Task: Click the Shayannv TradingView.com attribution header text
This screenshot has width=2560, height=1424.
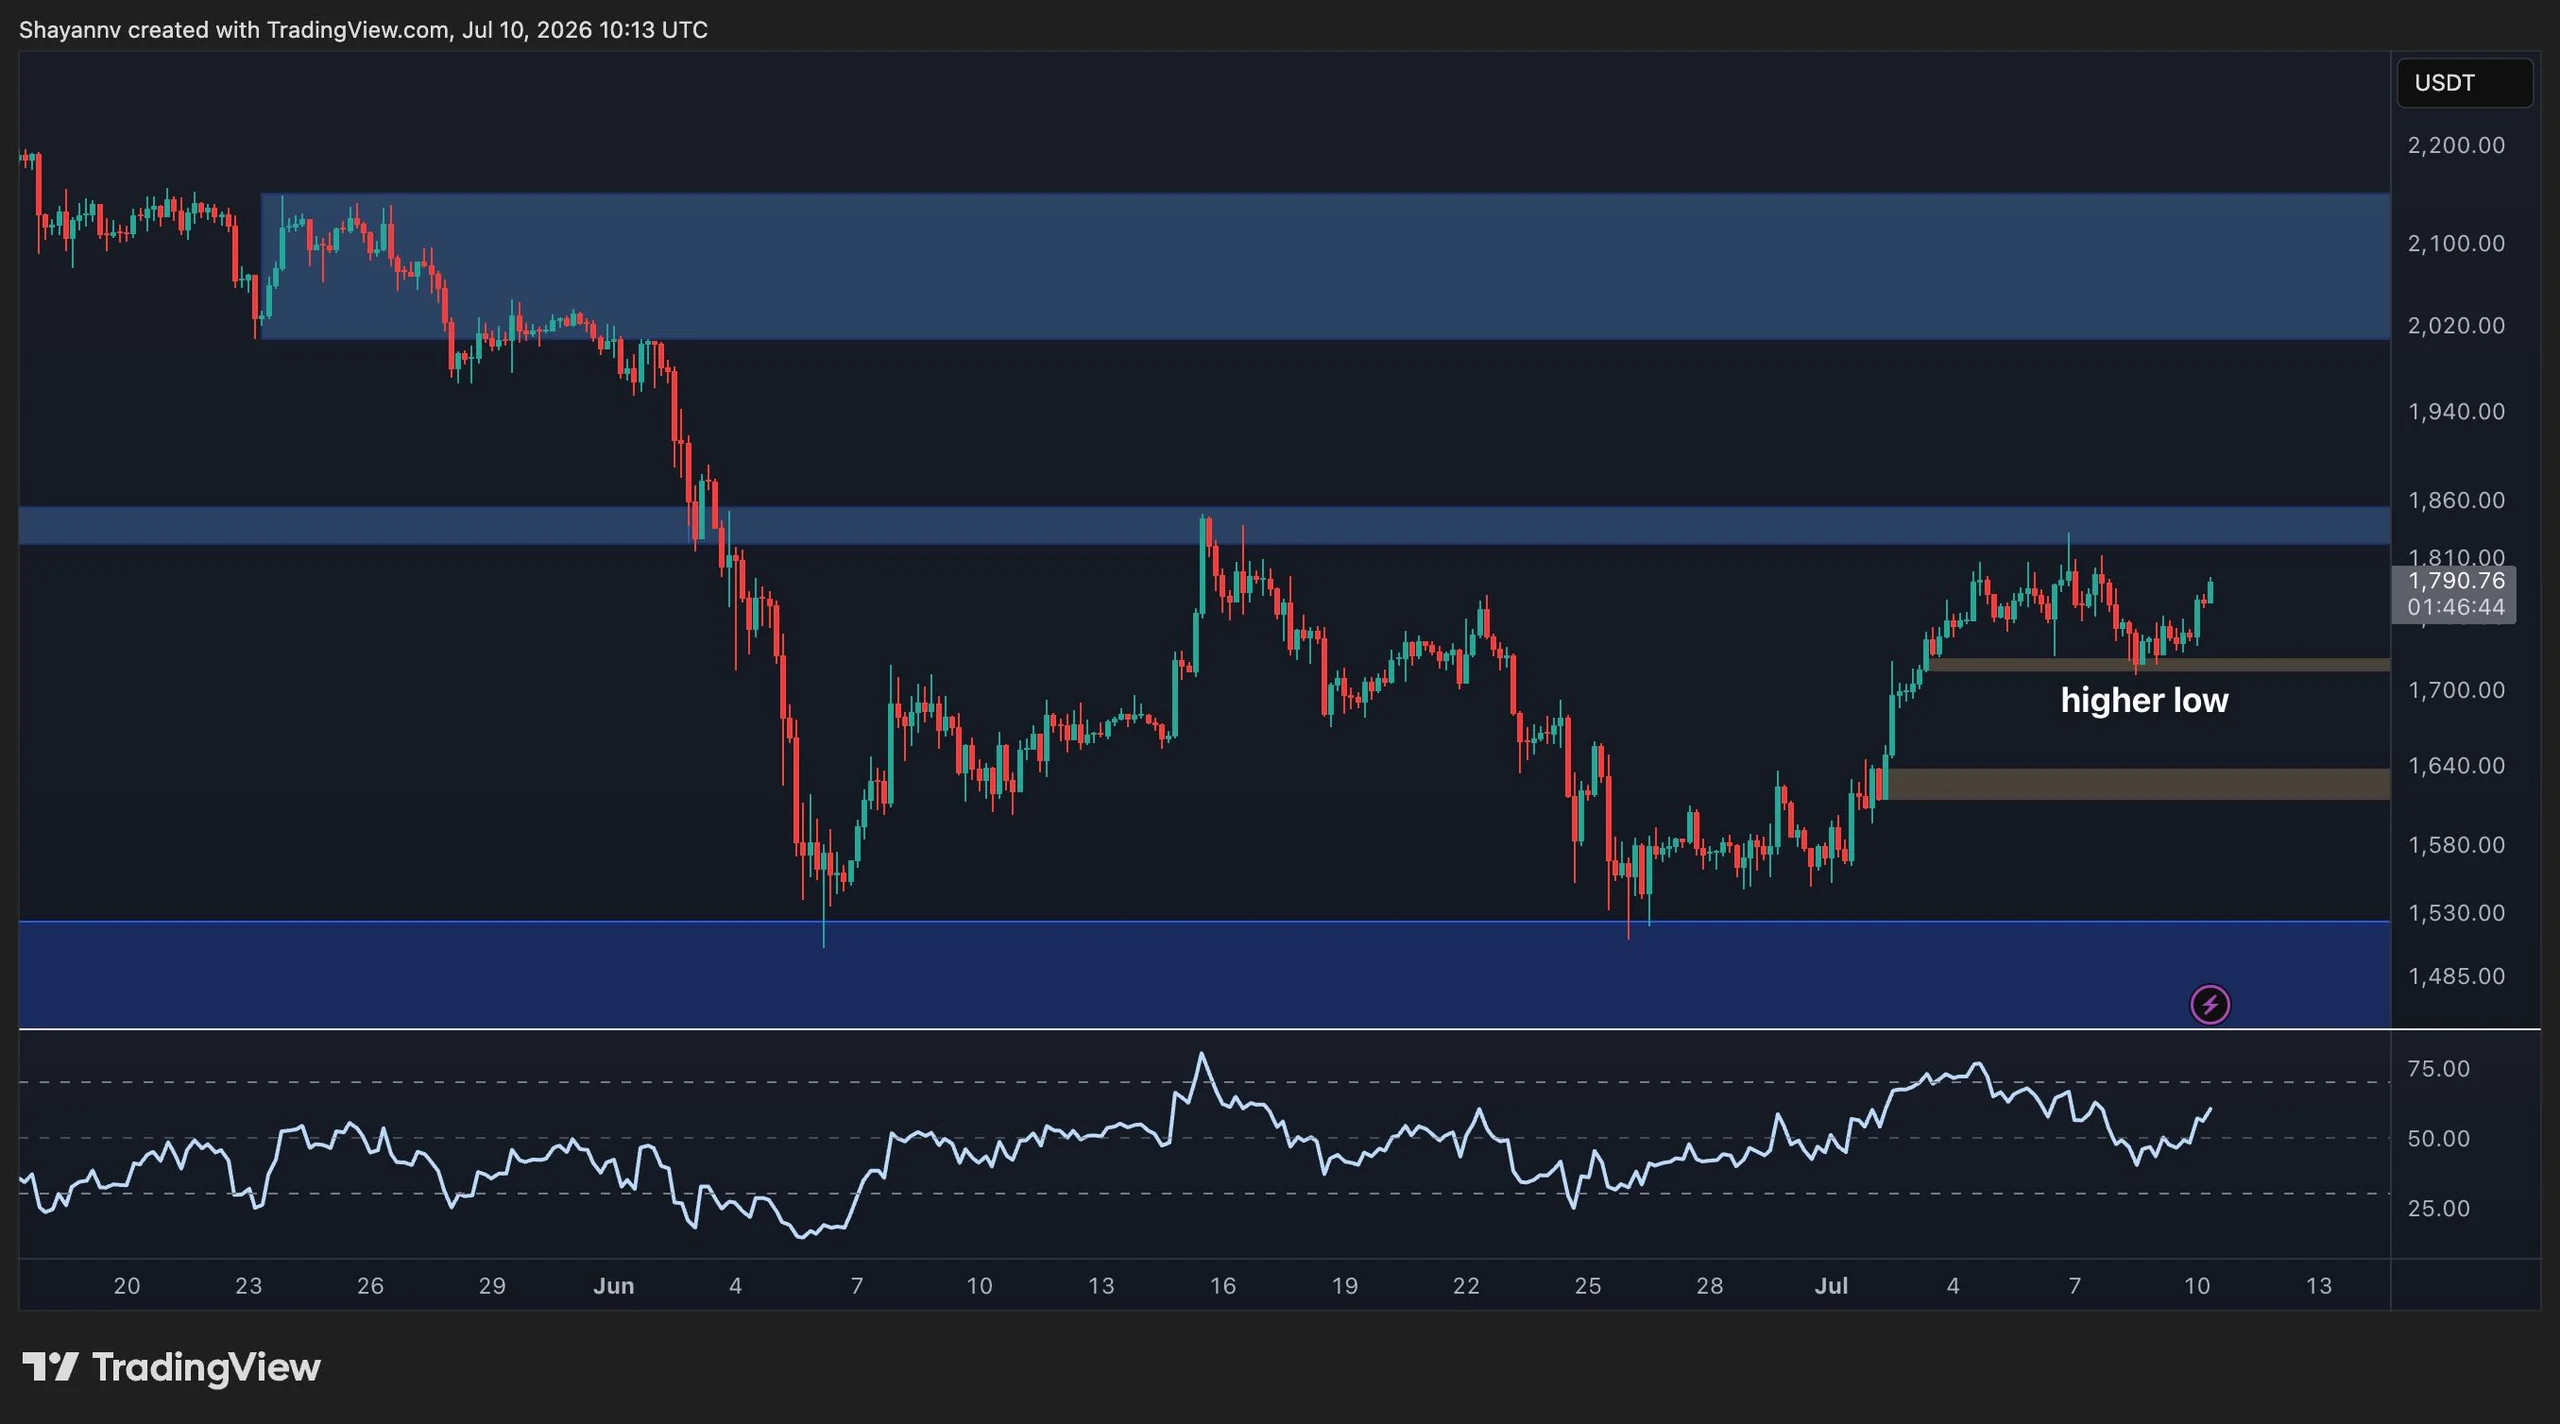Action: pyautogui.click(x=363, y=30)
